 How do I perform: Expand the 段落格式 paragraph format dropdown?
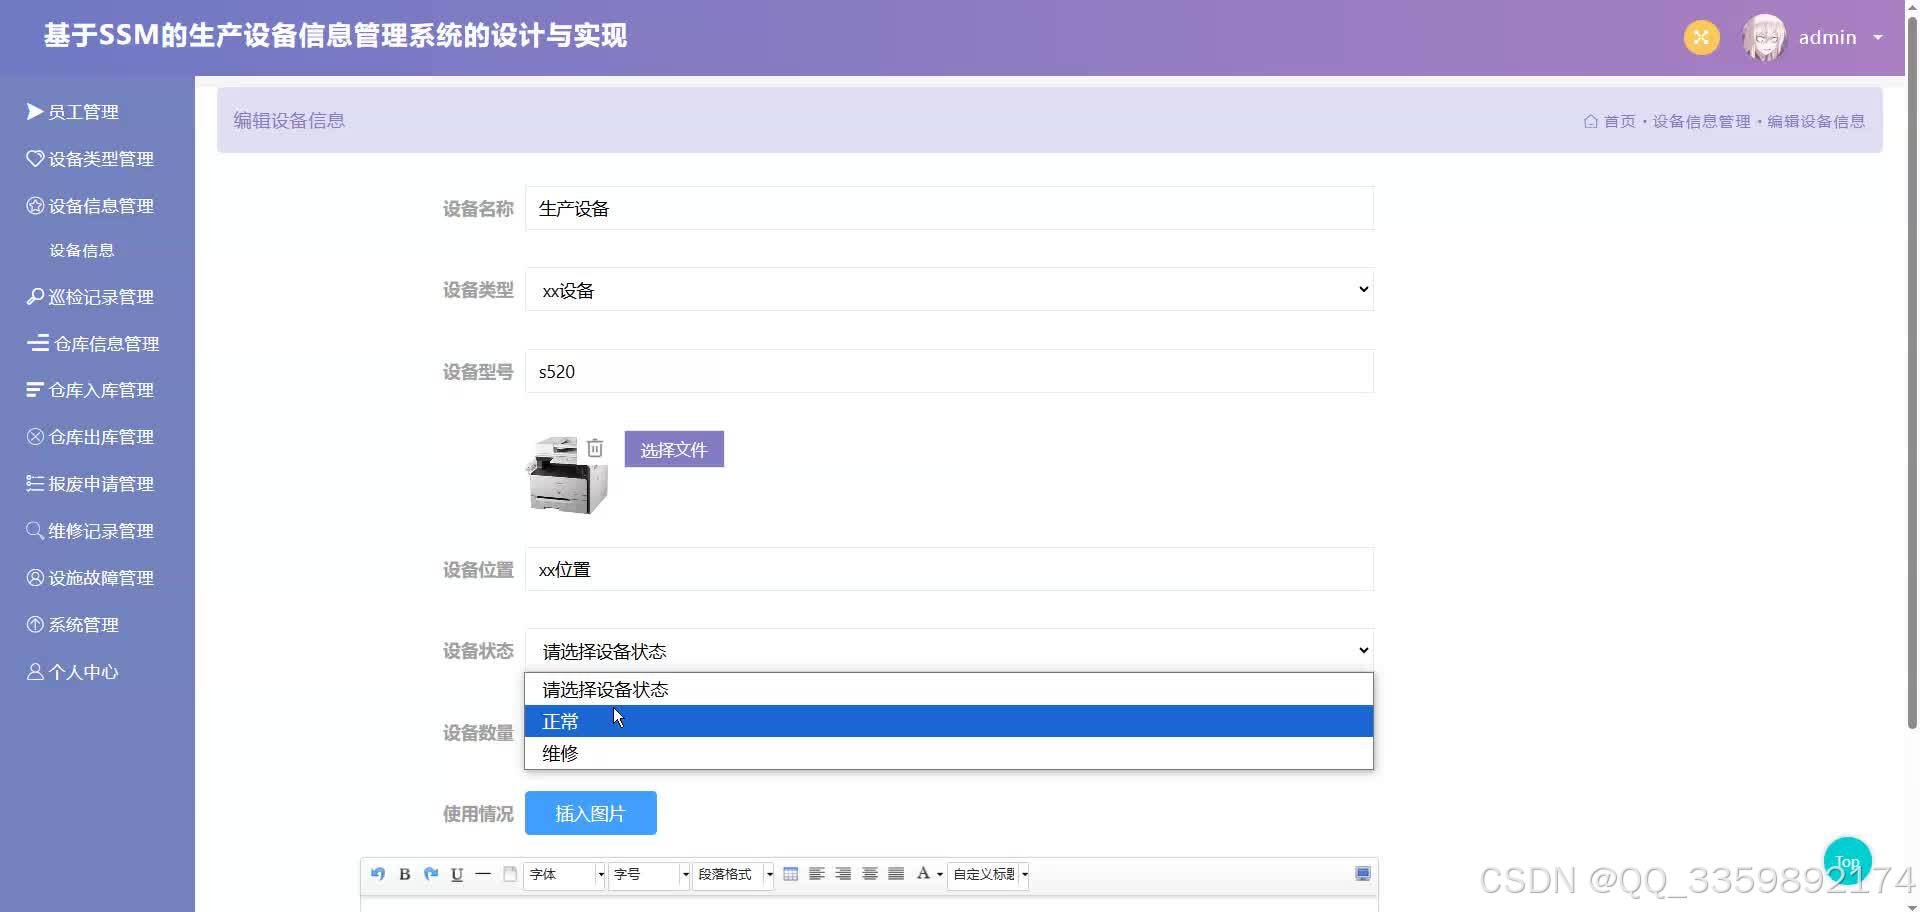pos(731,874)
